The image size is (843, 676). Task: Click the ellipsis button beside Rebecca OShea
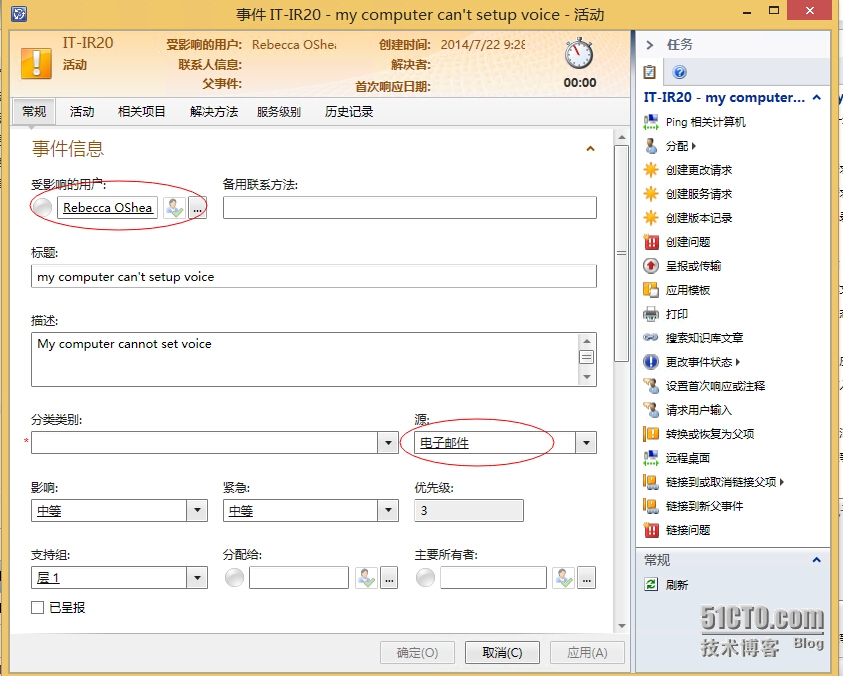tap(197, 208)
